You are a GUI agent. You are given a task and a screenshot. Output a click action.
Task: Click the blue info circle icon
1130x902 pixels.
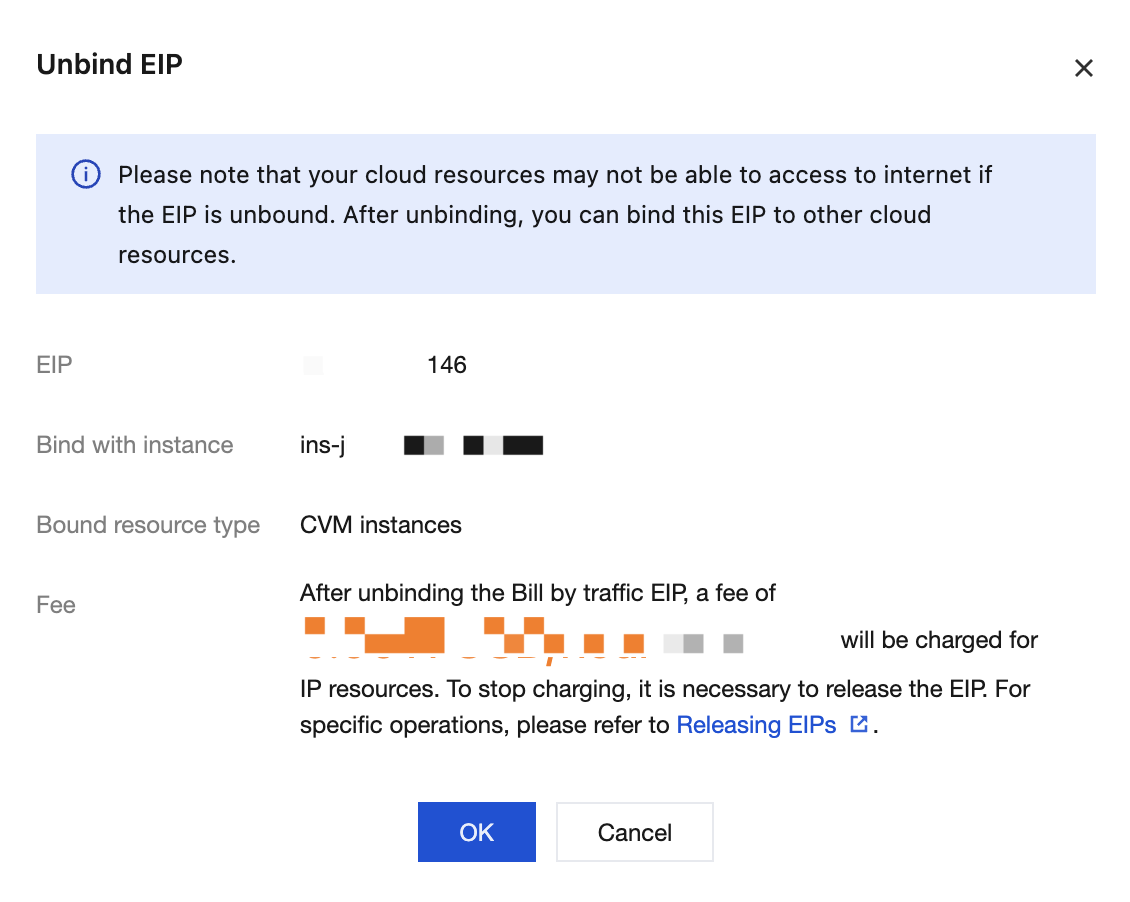coord(86,174)
